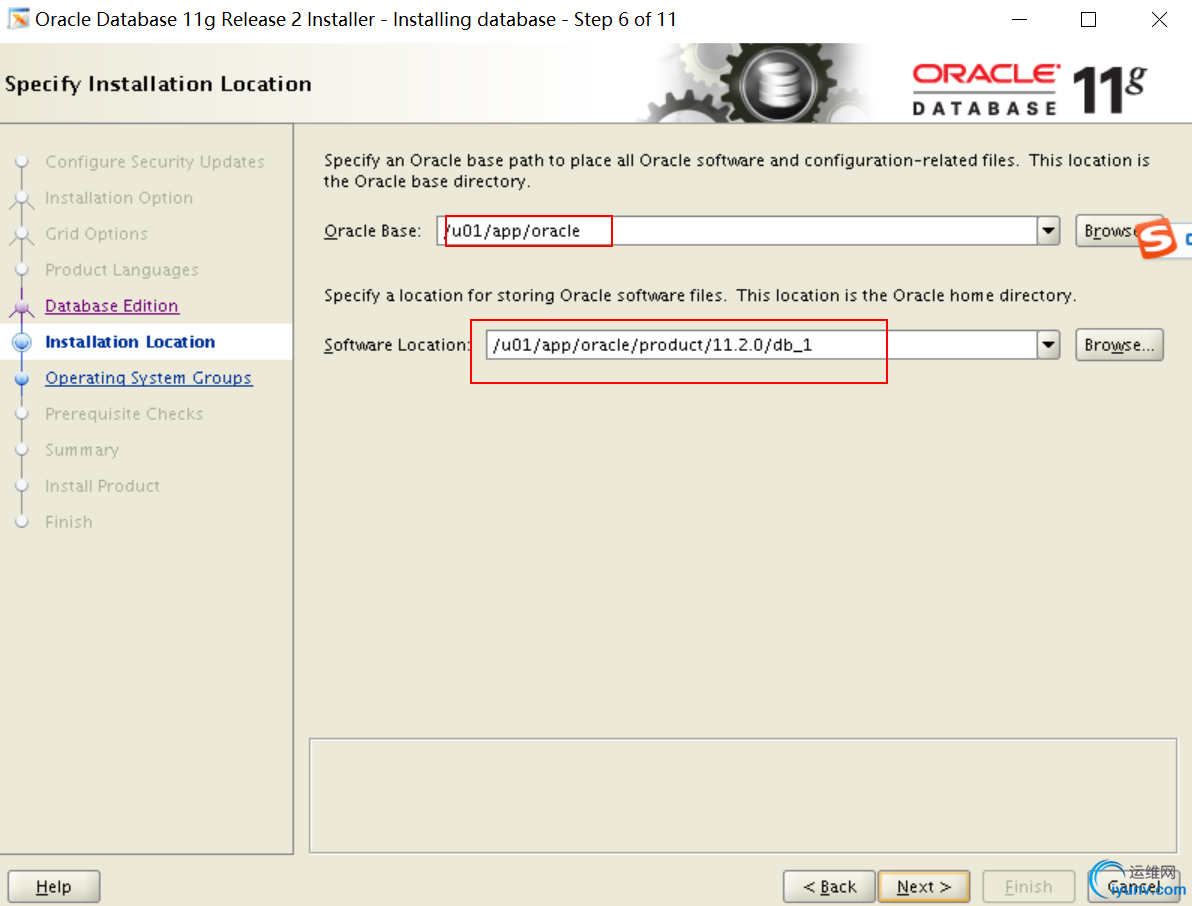
Task: Click the Database Edition step marker icon
Action: click(22, 307)
